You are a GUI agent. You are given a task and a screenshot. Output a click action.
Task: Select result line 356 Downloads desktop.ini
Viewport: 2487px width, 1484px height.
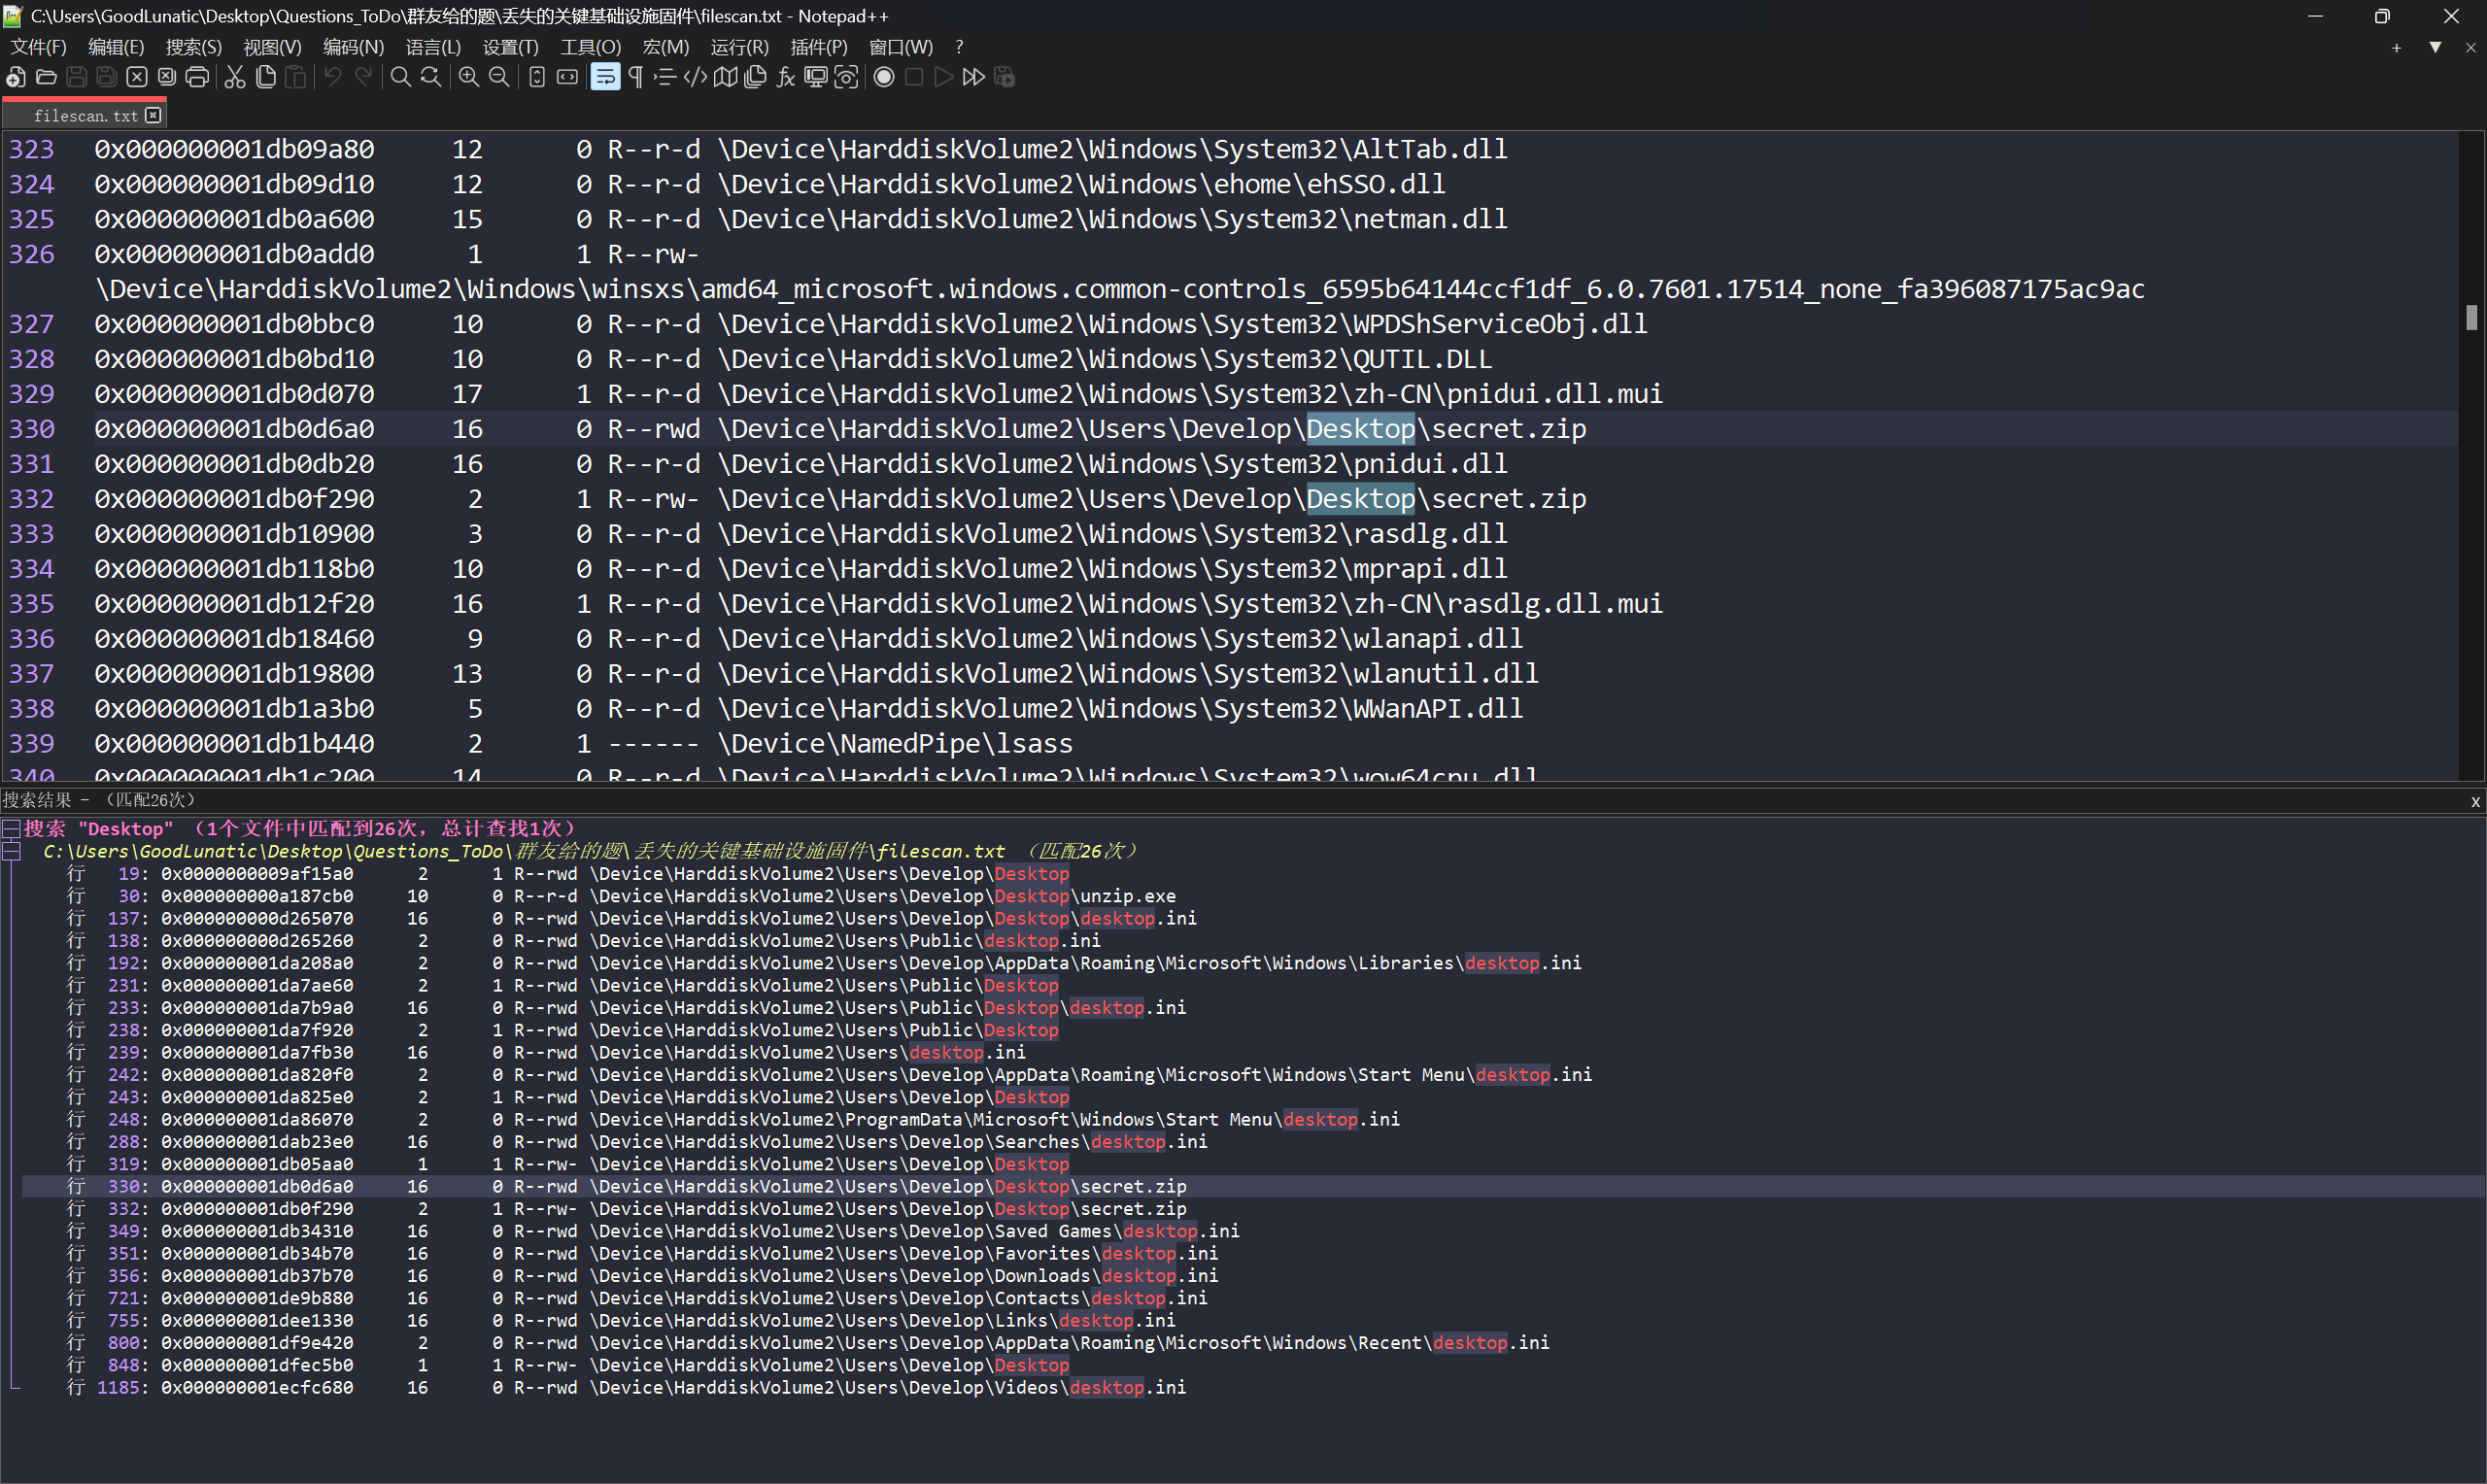coord(642,1275)
